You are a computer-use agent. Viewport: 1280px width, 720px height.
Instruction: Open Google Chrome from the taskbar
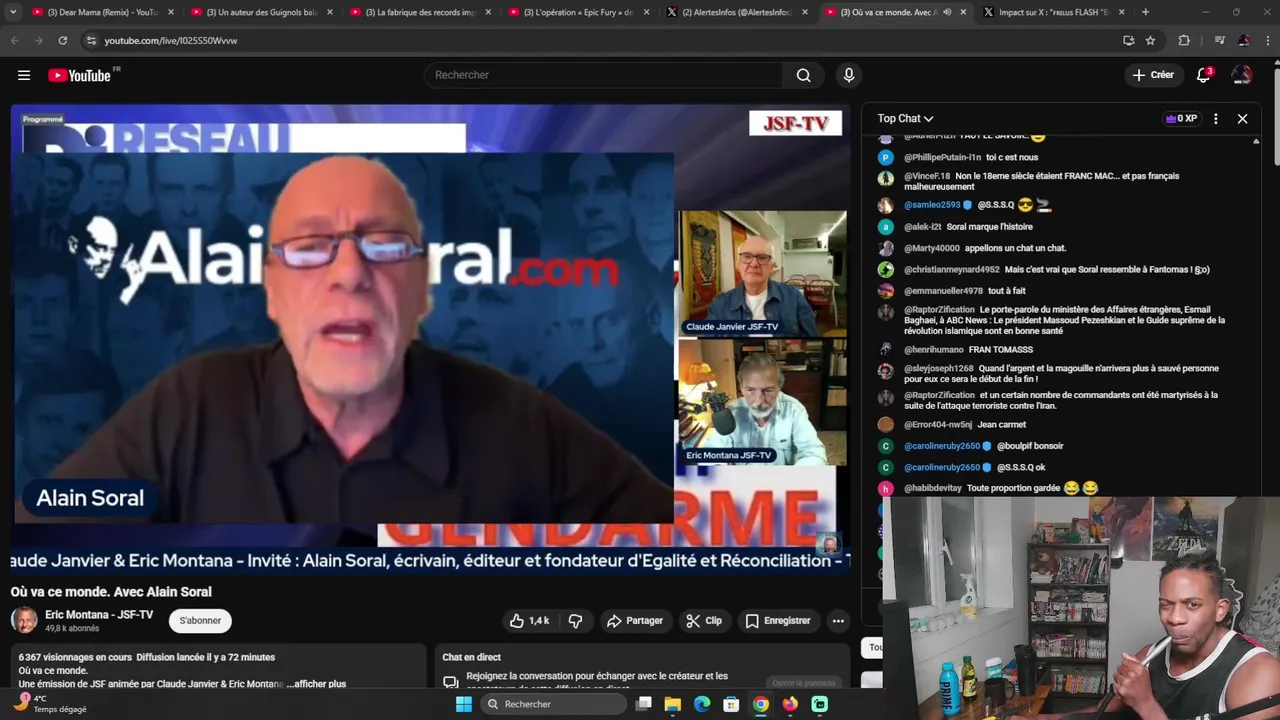761,704
